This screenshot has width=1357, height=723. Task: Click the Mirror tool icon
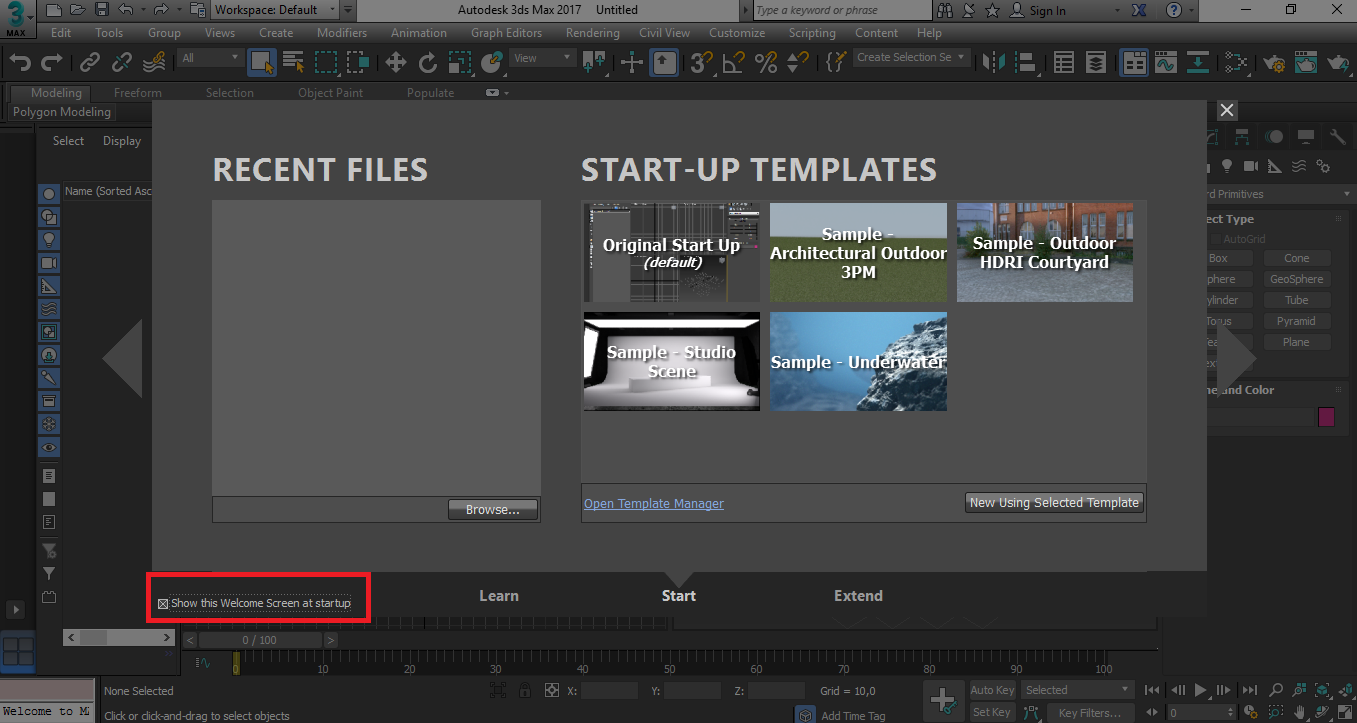[x=994, y=62]
